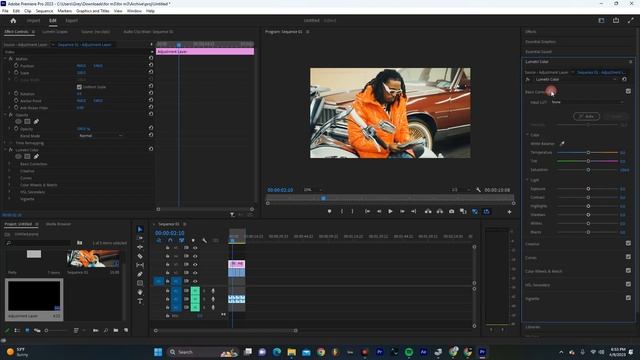Disable HSL Secondary checkbox

point(628,284)
